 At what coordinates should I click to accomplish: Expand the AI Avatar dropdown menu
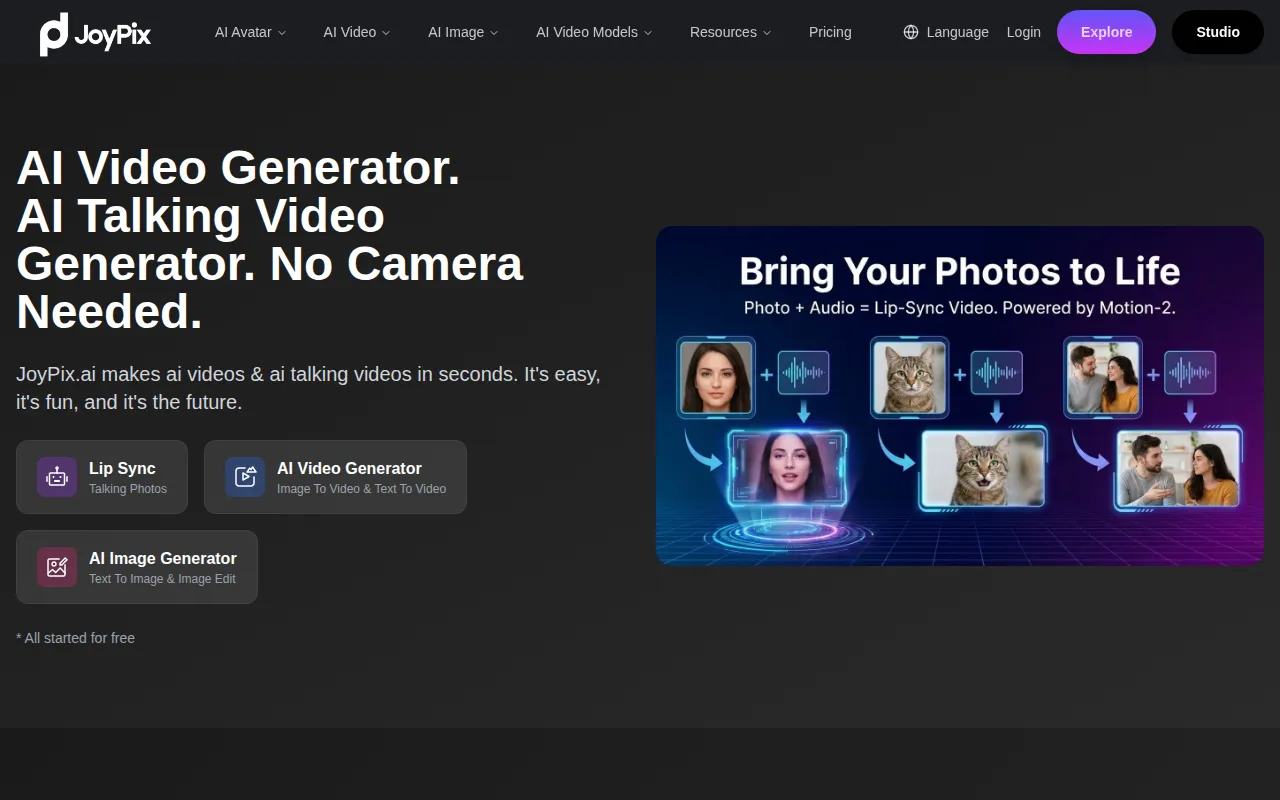250,32
